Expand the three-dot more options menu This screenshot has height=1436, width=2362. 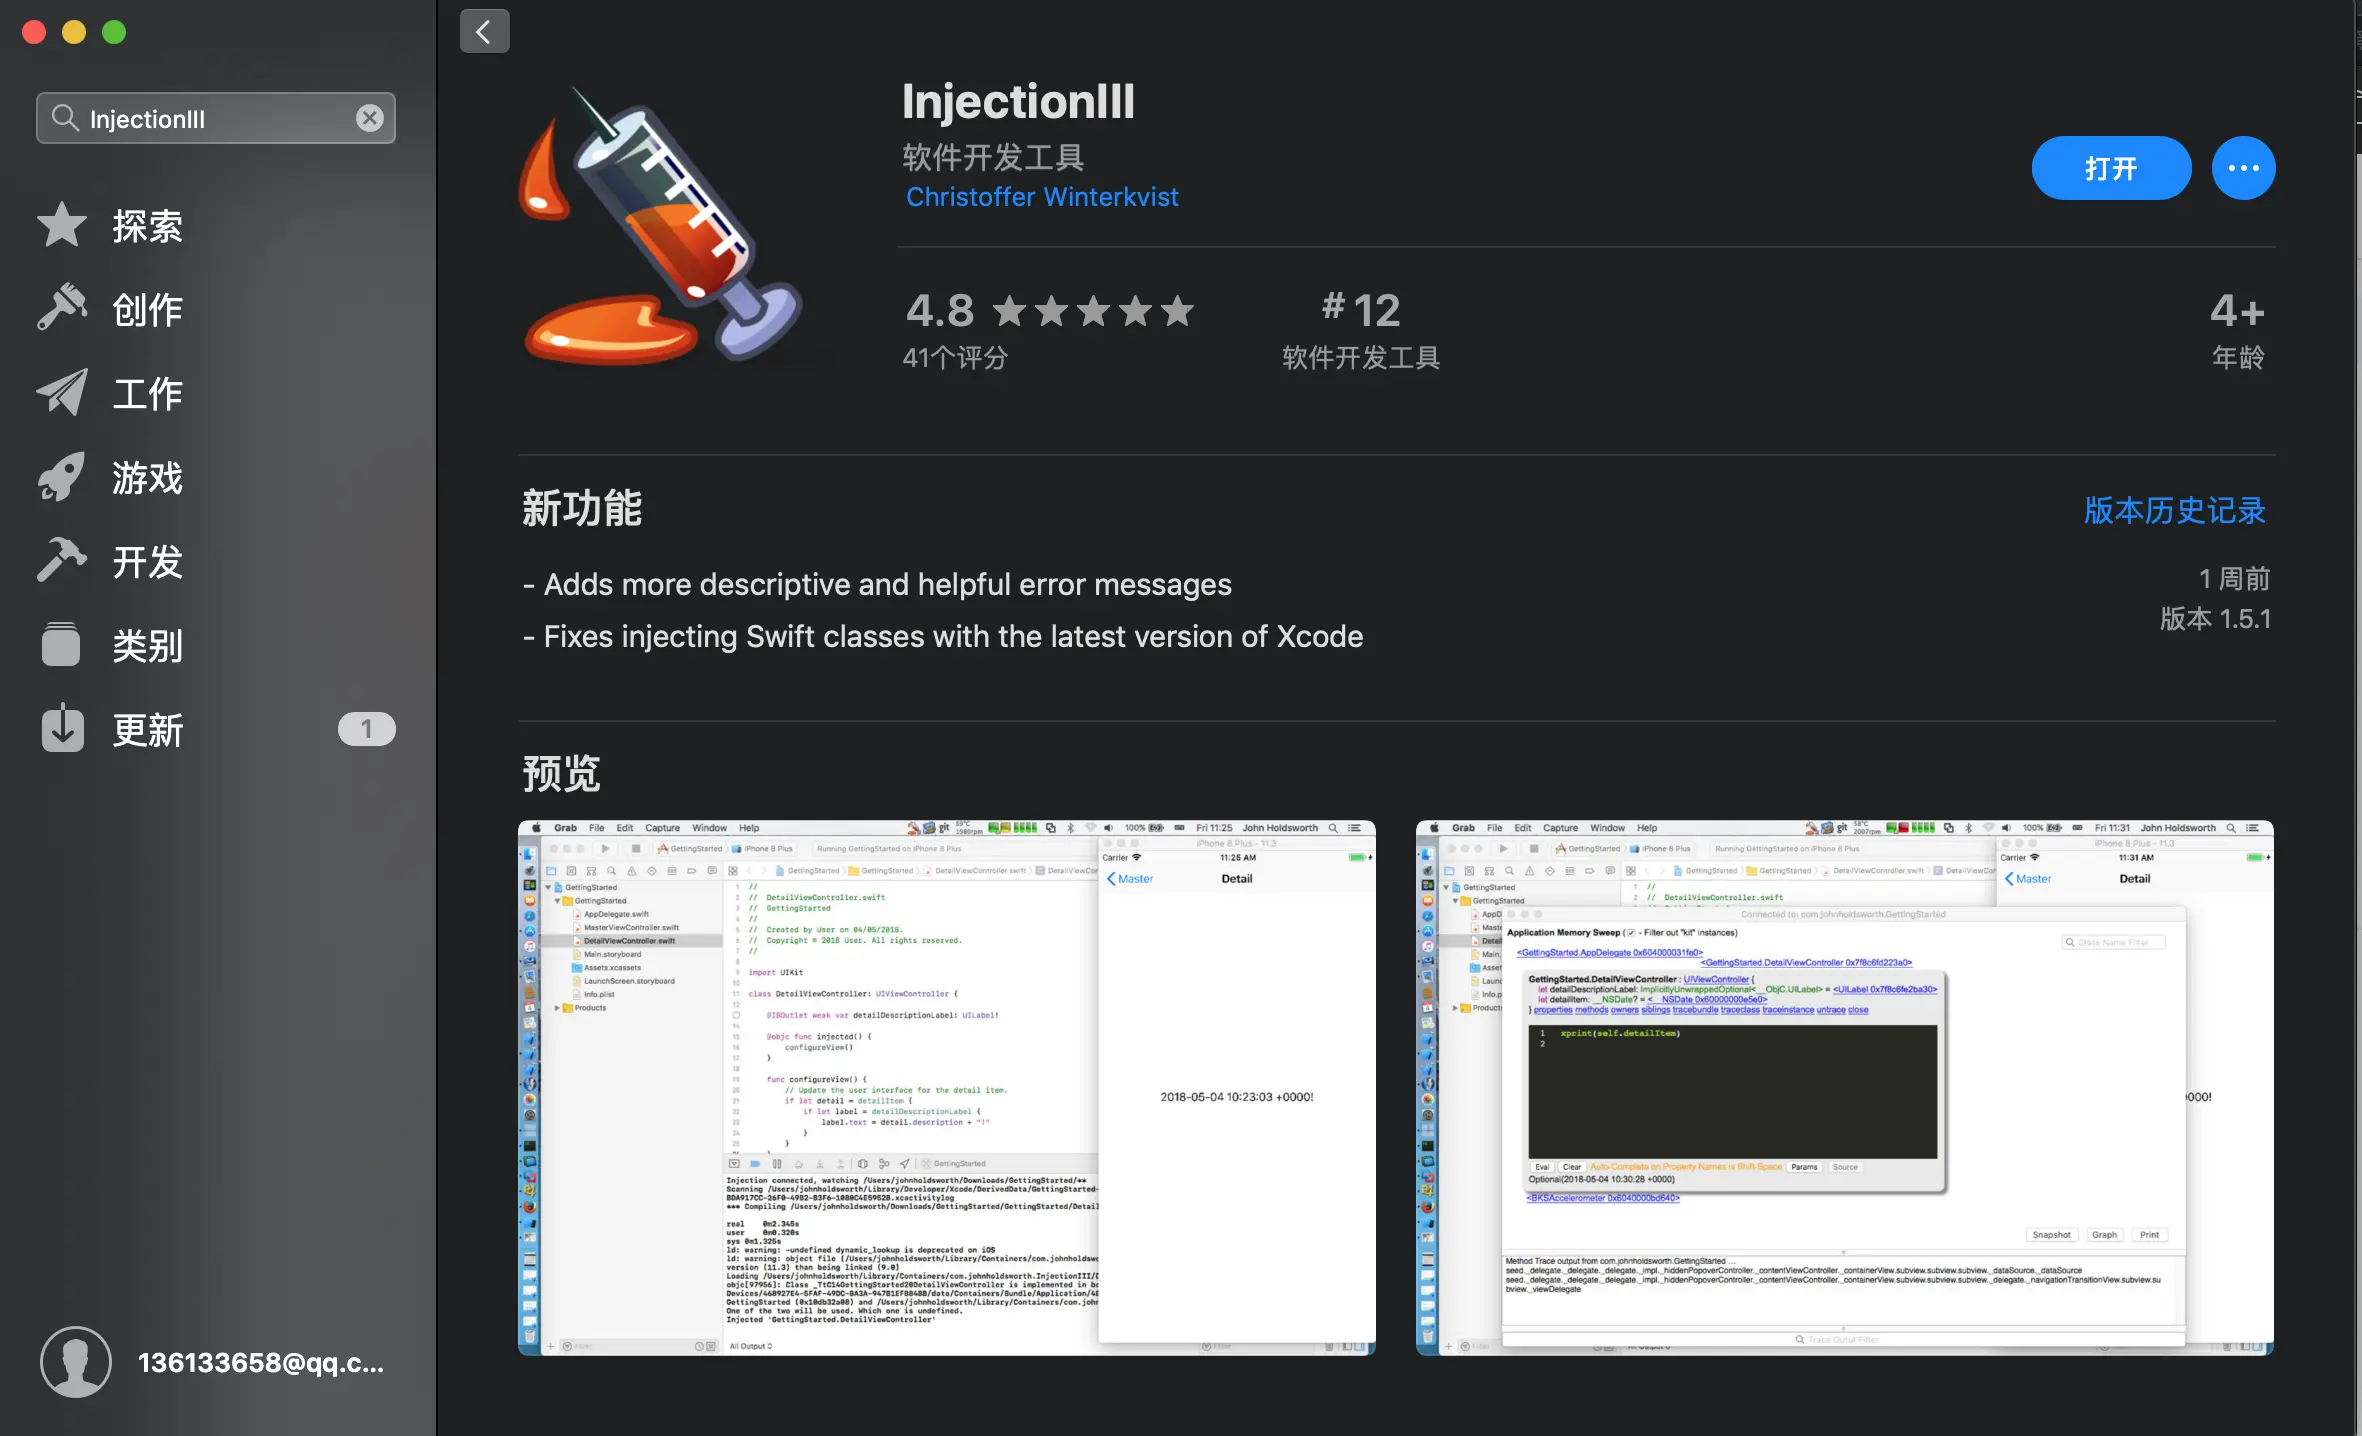[2243, 168]
